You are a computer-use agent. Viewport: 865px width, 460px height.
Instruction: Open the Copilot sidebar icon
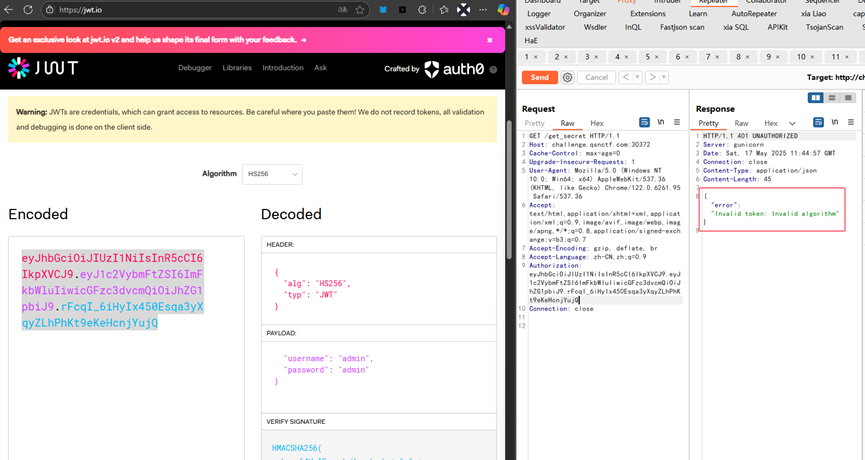pyautogui.click(x=503, y=10)
